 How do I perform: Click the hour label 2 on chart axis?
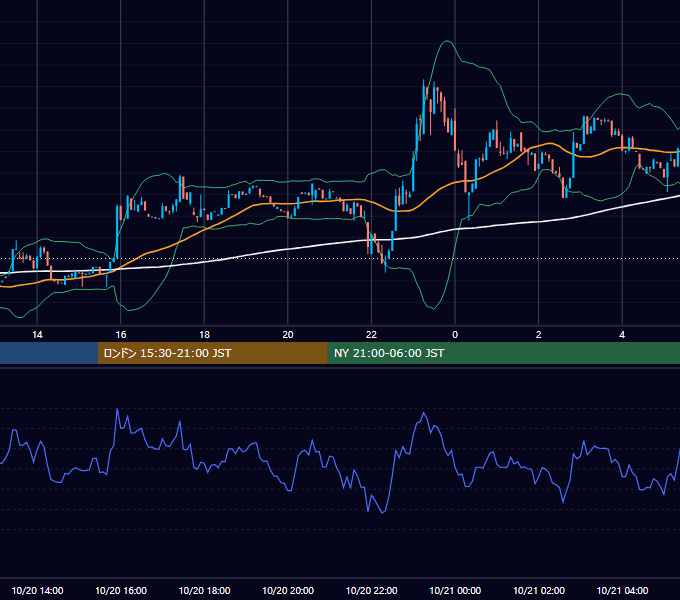(x=539, y=335)
